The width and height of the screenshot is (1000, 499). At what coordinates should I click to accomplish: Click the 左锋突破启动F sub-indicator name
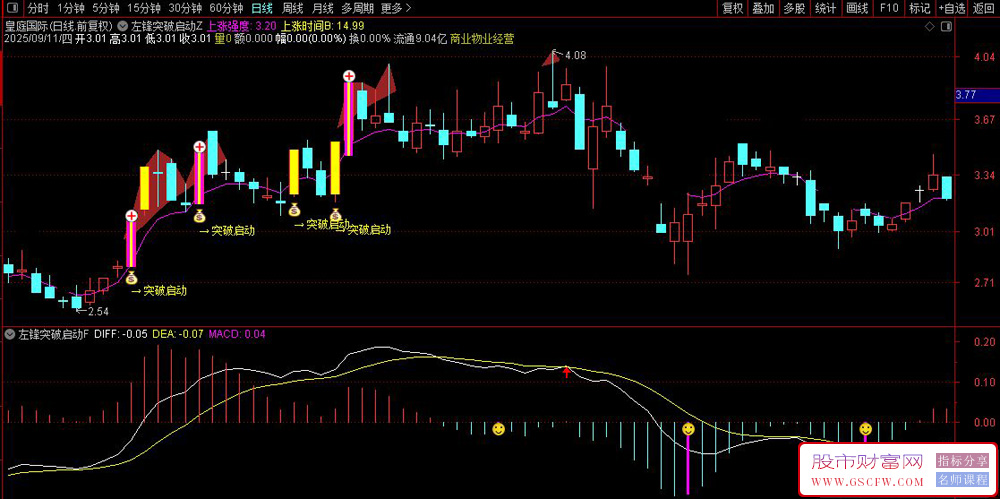click(x=54, y=334)
